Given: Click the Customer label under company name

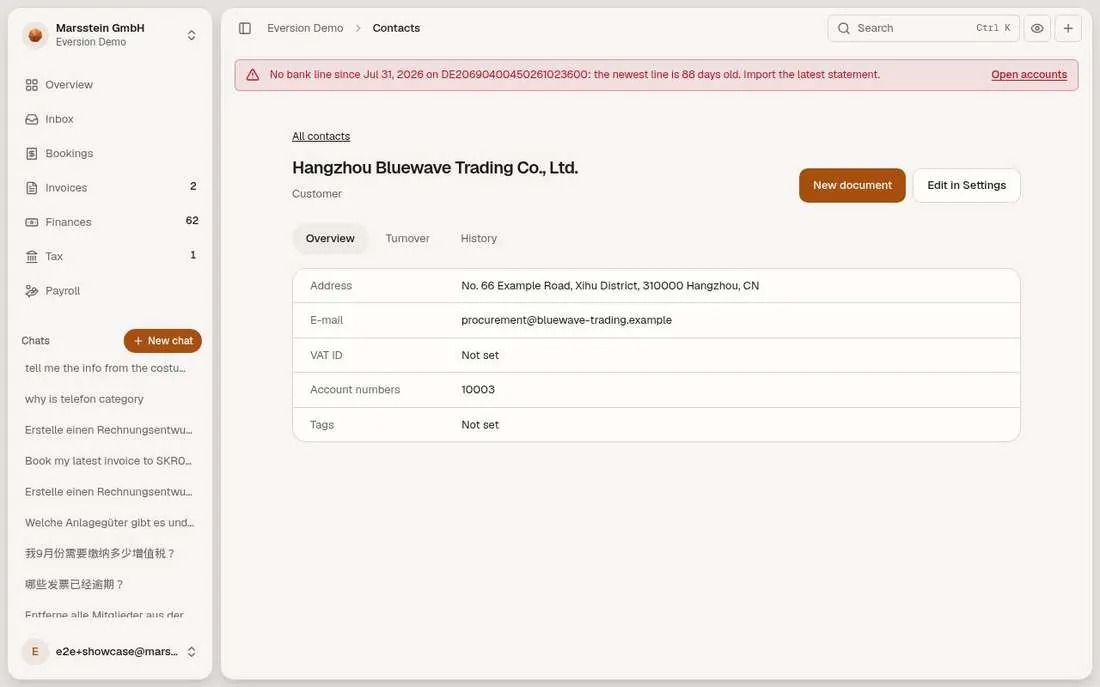Looking at the screenshot, I should (317, 194).
